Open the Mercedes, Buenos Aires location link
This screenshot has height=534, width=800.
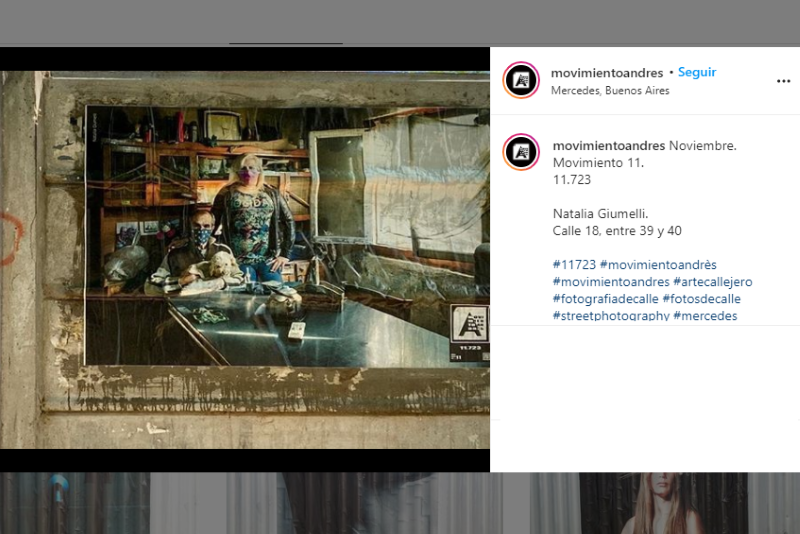(x=610, y=91)
